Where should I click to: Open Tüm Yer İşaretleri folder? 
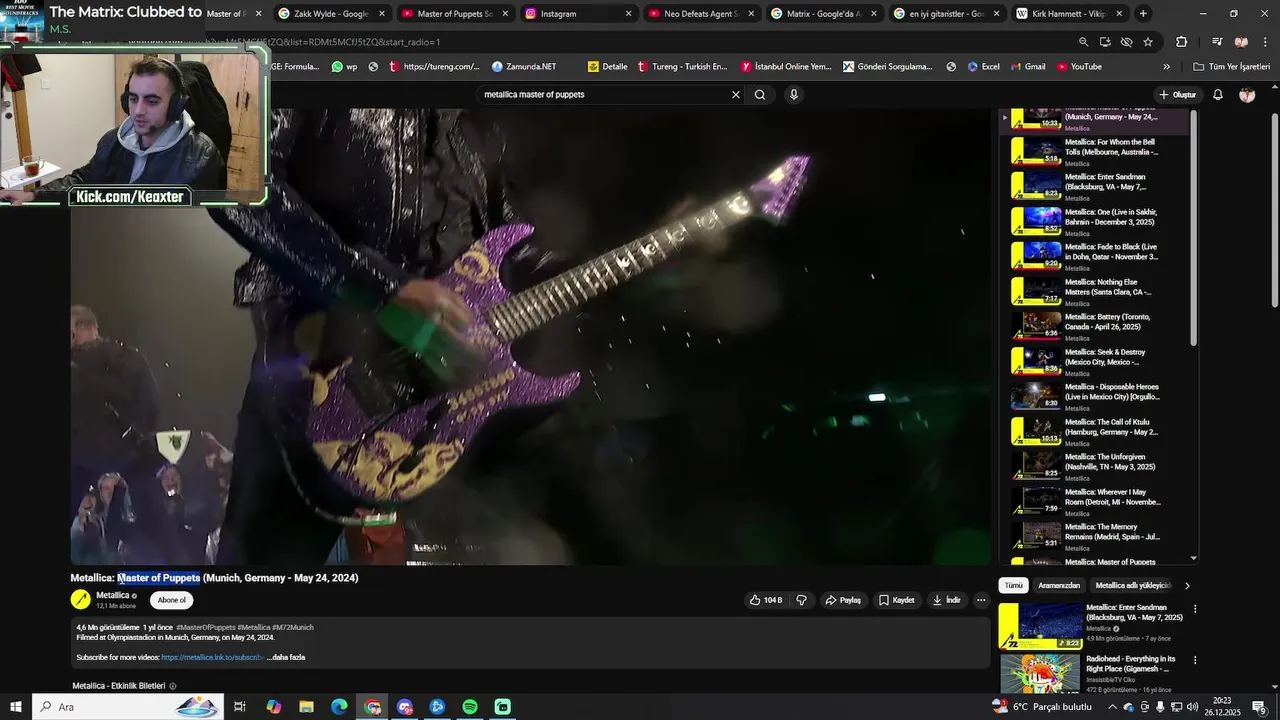(1231, 67)
